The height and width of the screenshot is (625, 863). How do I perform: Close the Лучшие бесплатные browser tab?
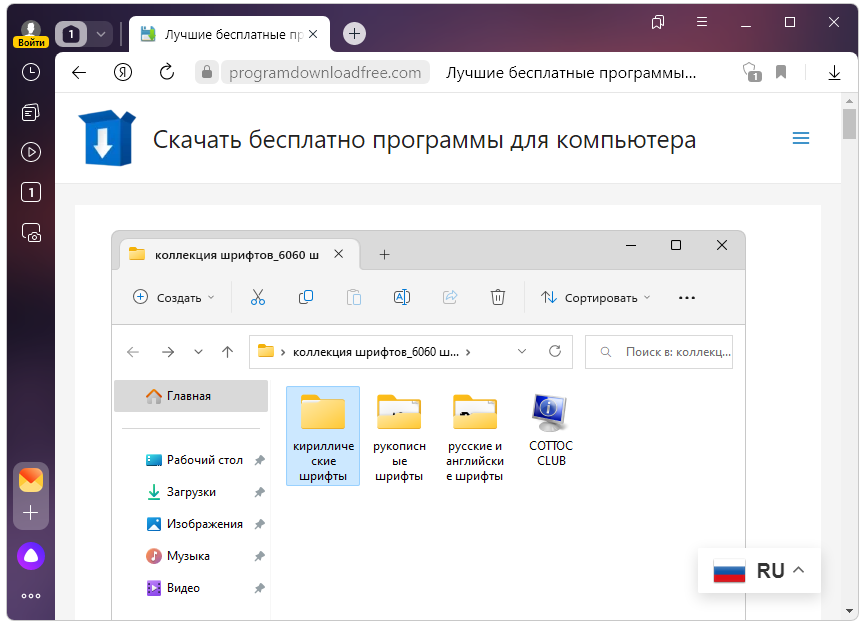[313, 34]
